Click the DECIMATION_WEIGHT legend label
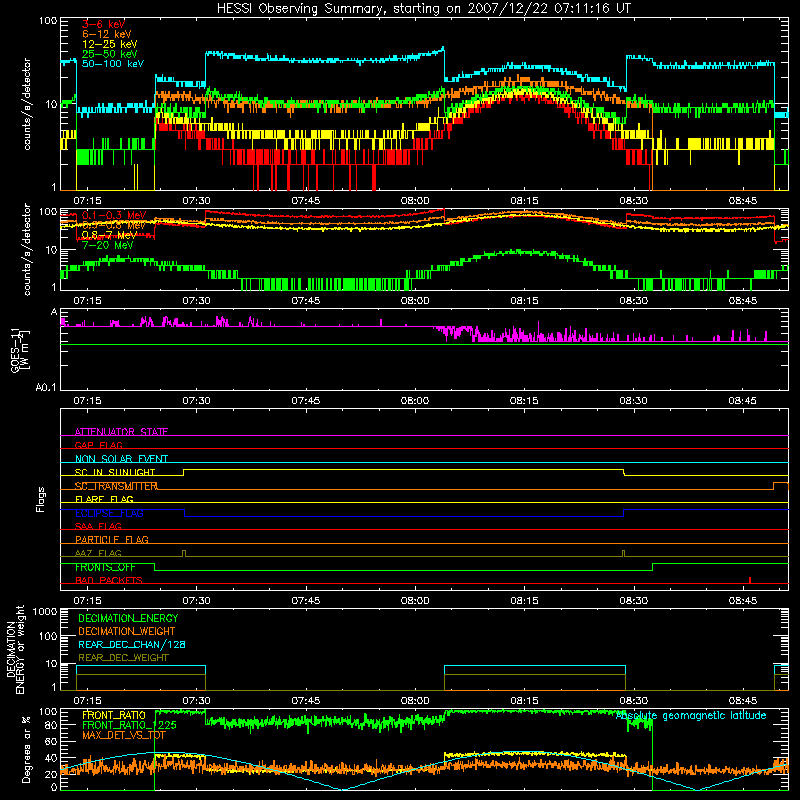800x800 pixels. (x=127, y=631)
